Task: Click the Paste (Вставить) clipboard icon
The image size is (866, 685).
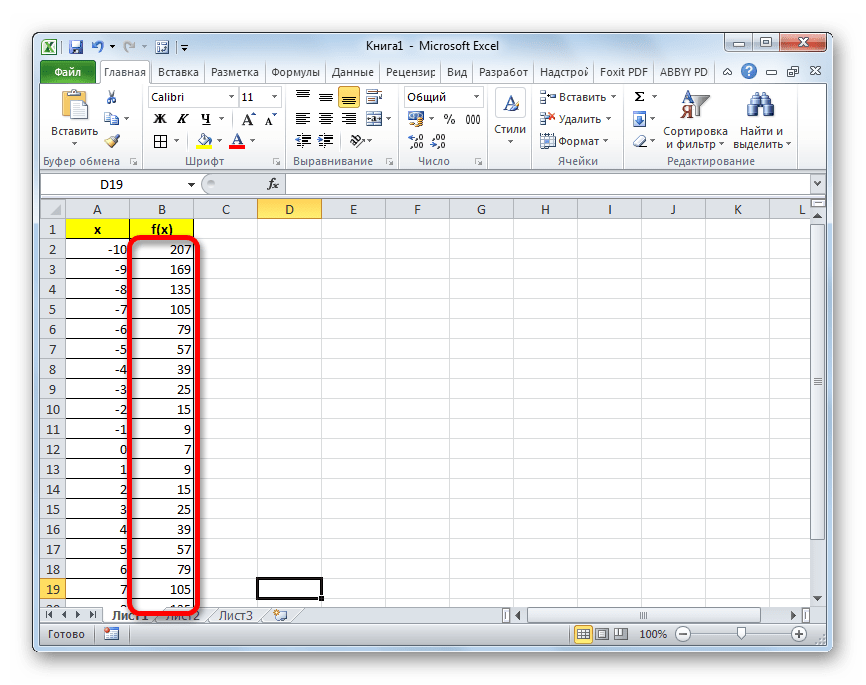Action: pyautogui.click(x=75, y=105)
